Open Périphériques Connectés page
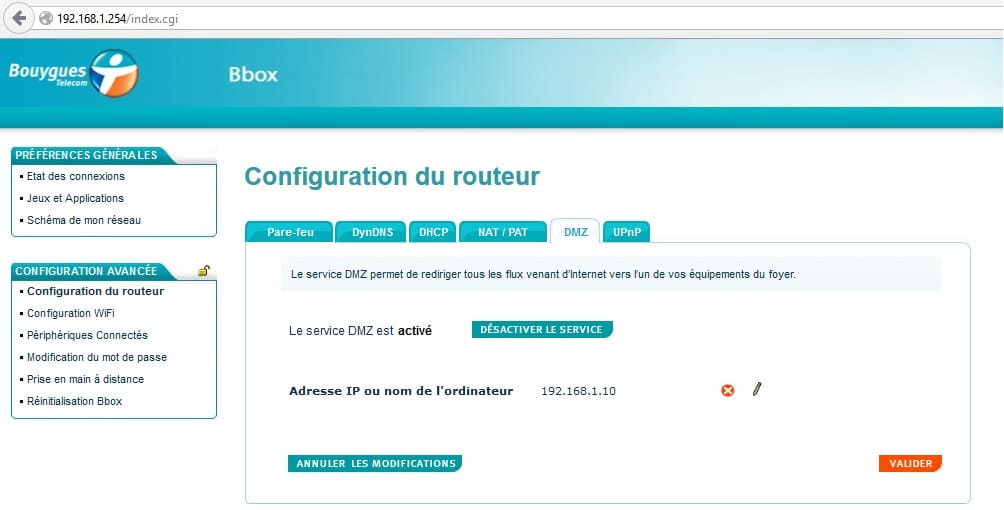This screenshot has height=510, width=1004. 87,335
